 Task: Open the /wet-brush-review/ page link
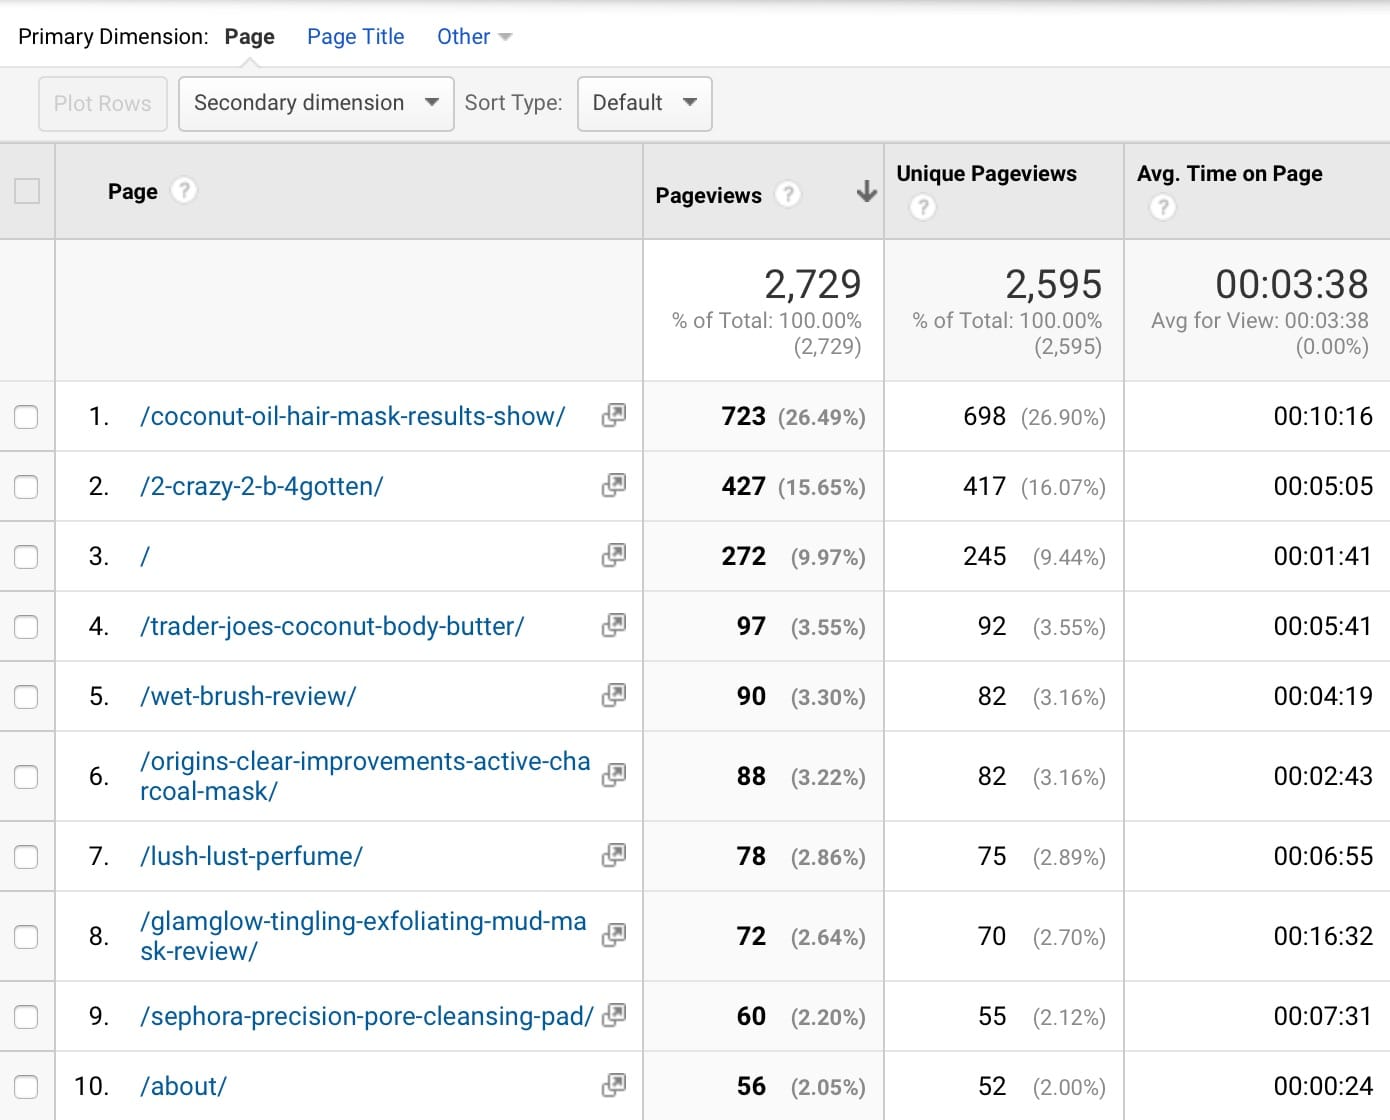coord(248,696)
